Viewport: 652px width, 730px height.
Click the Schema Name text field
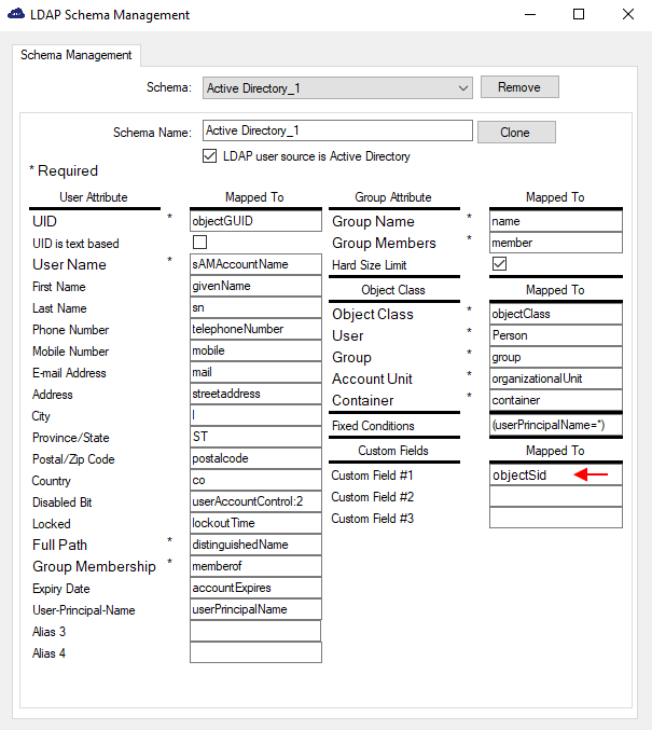(x=337, y=131)
